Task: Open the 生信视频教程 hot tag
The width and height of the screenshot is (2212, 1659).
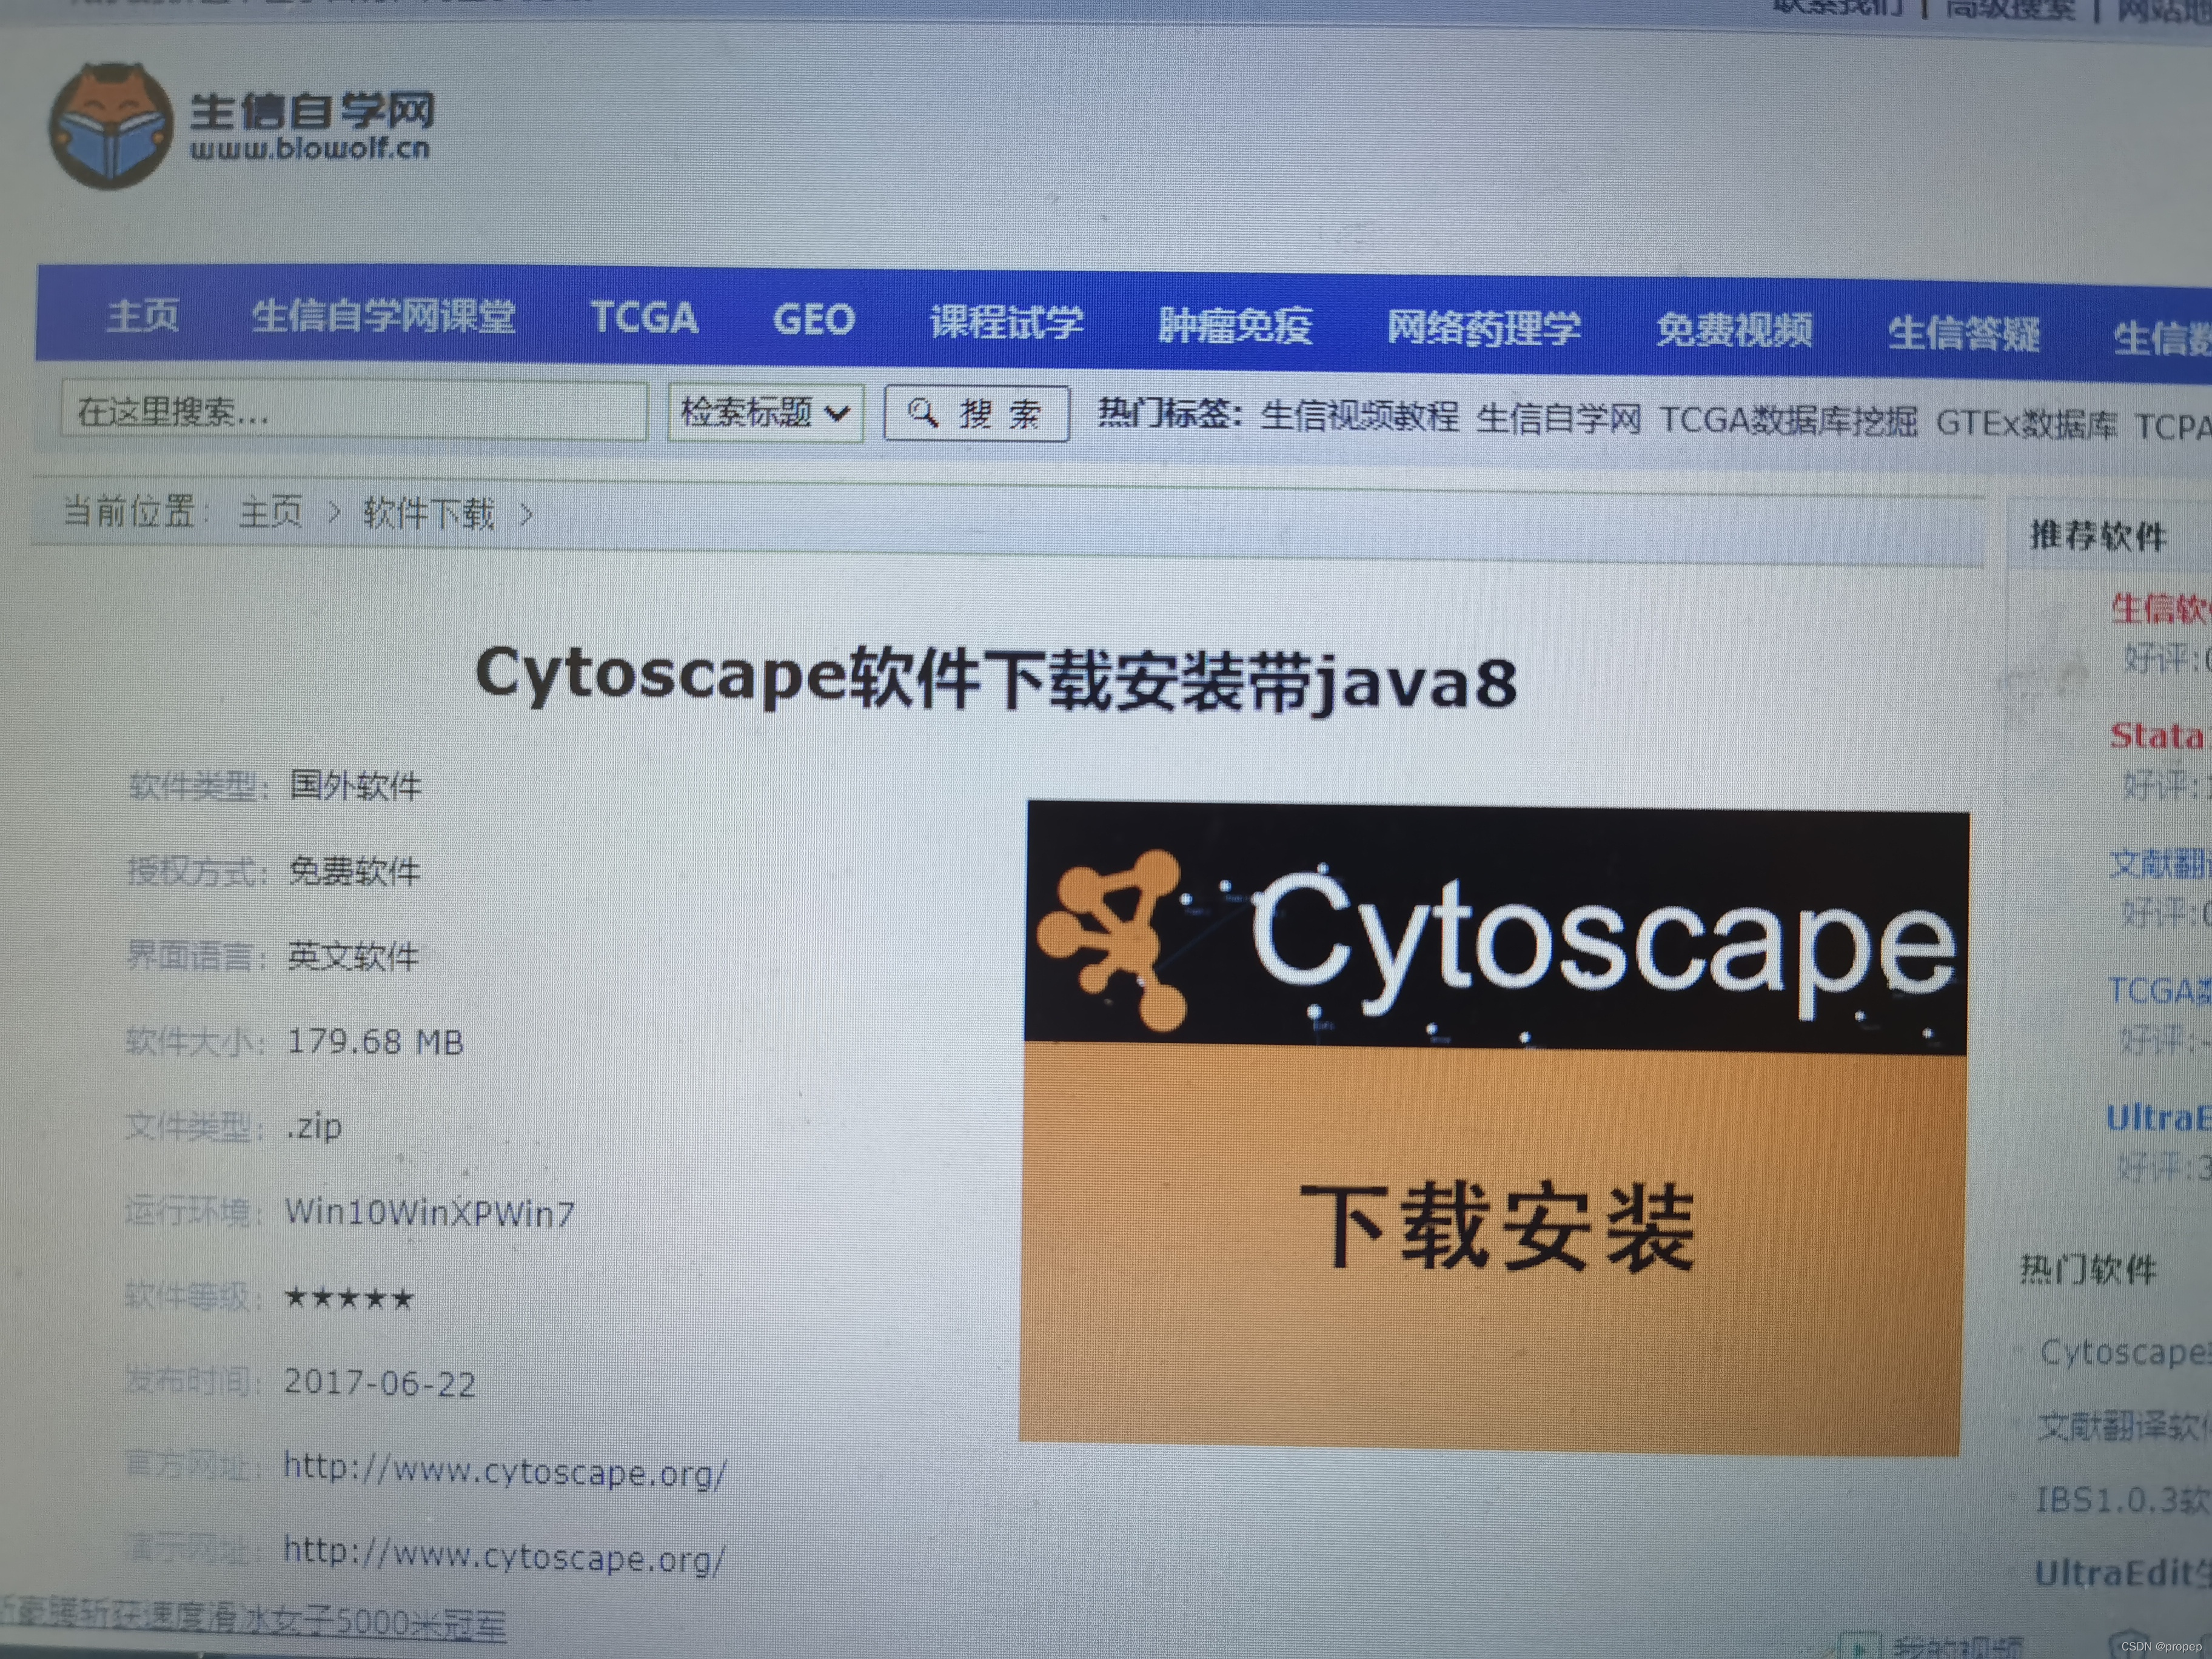Action: pyautogui.click(x=1359, y=415)
